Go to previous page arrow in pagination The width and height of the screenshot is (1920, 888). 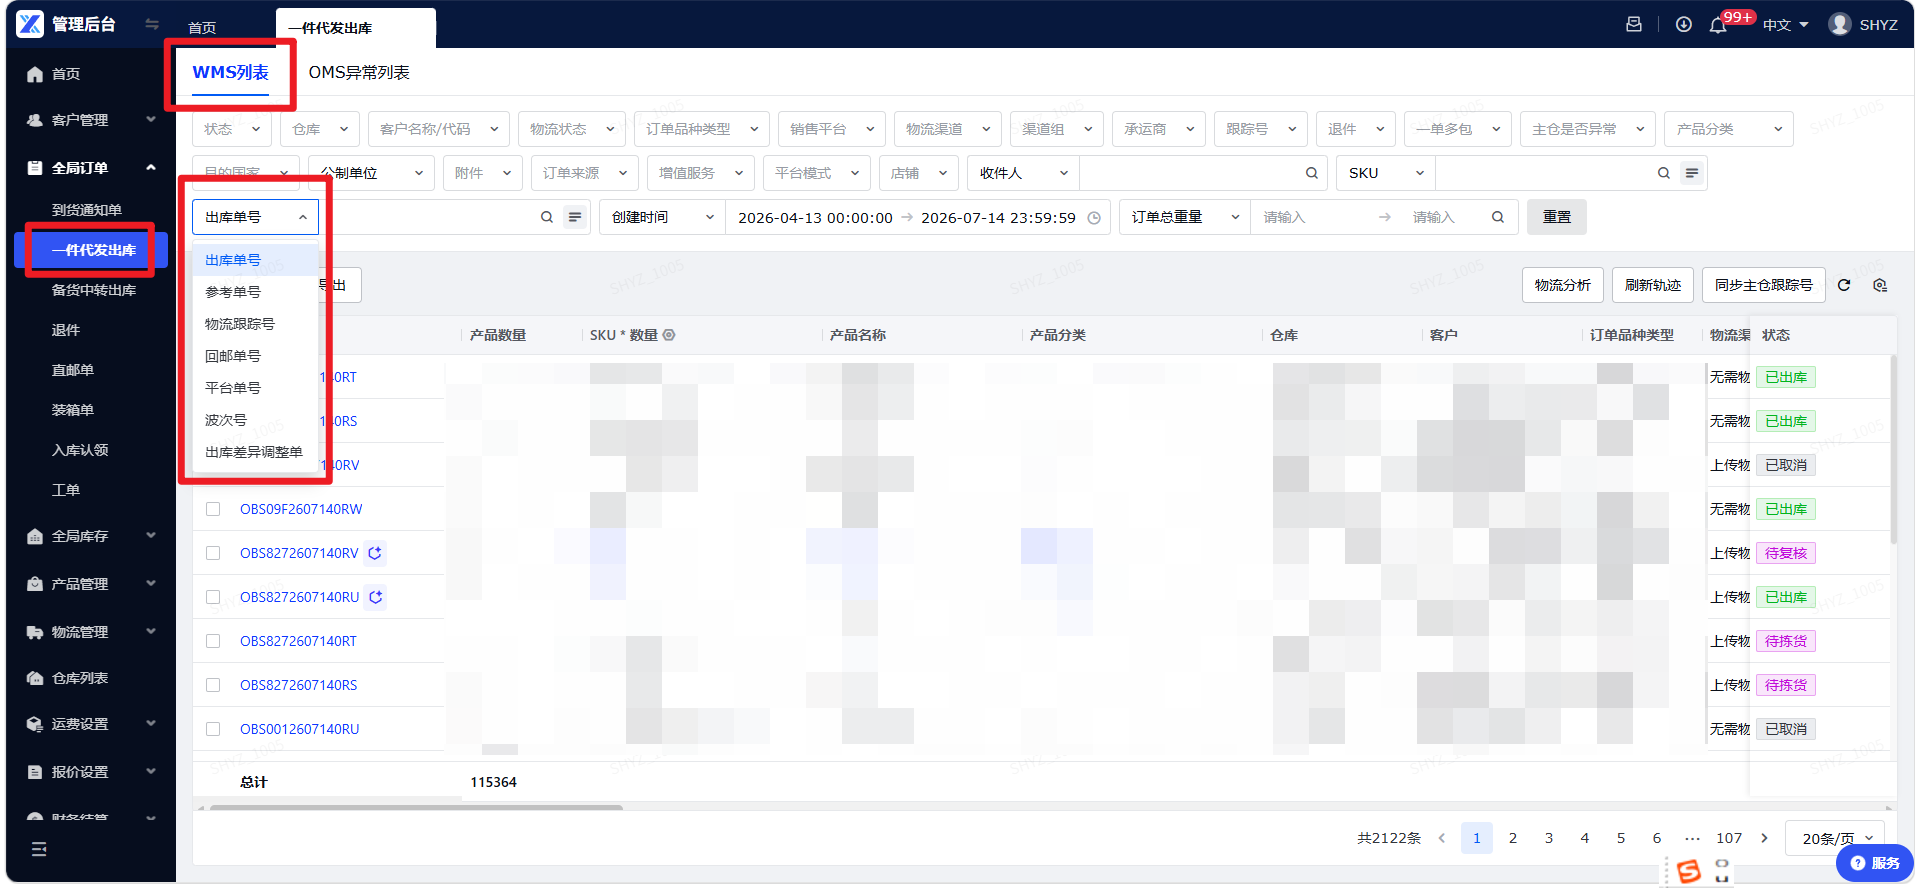click(x=1442, y=838)
